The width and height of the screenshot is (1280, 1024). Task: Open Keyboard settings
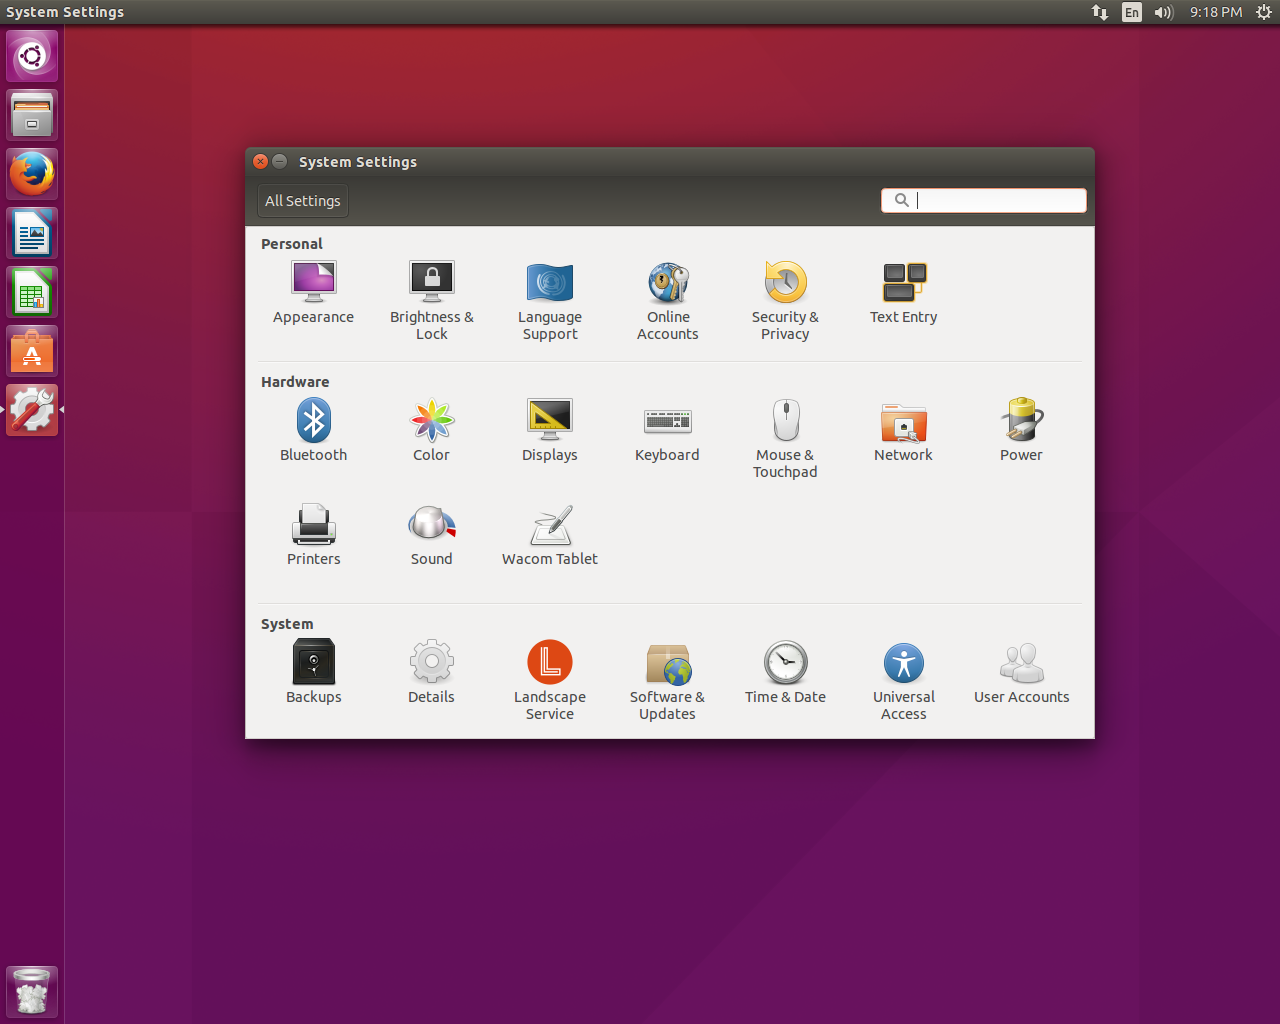coord(667,431)
